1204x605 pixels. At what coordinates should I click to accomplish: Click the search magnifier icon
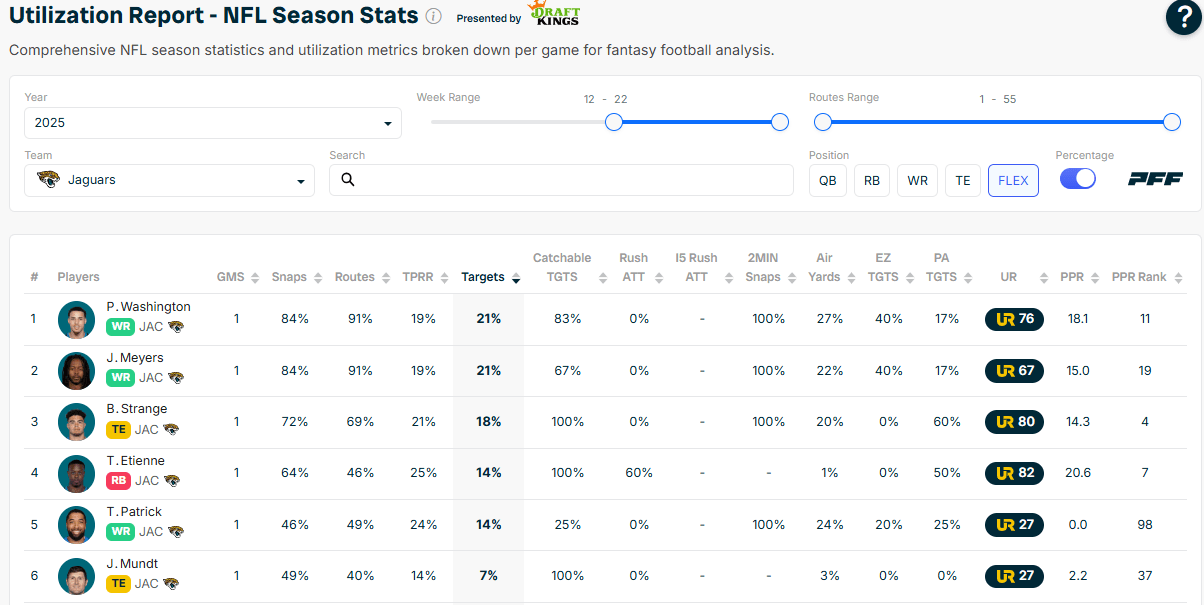348,180
